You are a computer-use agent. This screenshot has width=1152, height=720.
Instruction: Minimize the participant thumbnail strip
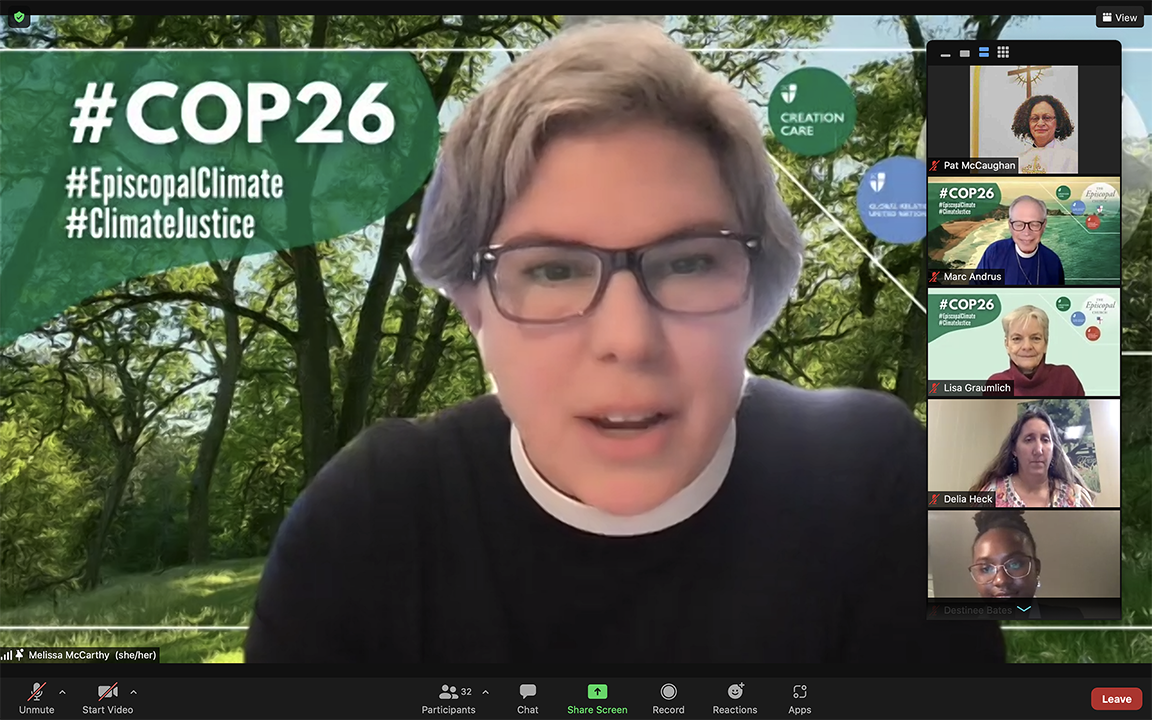tap(946, 53)
